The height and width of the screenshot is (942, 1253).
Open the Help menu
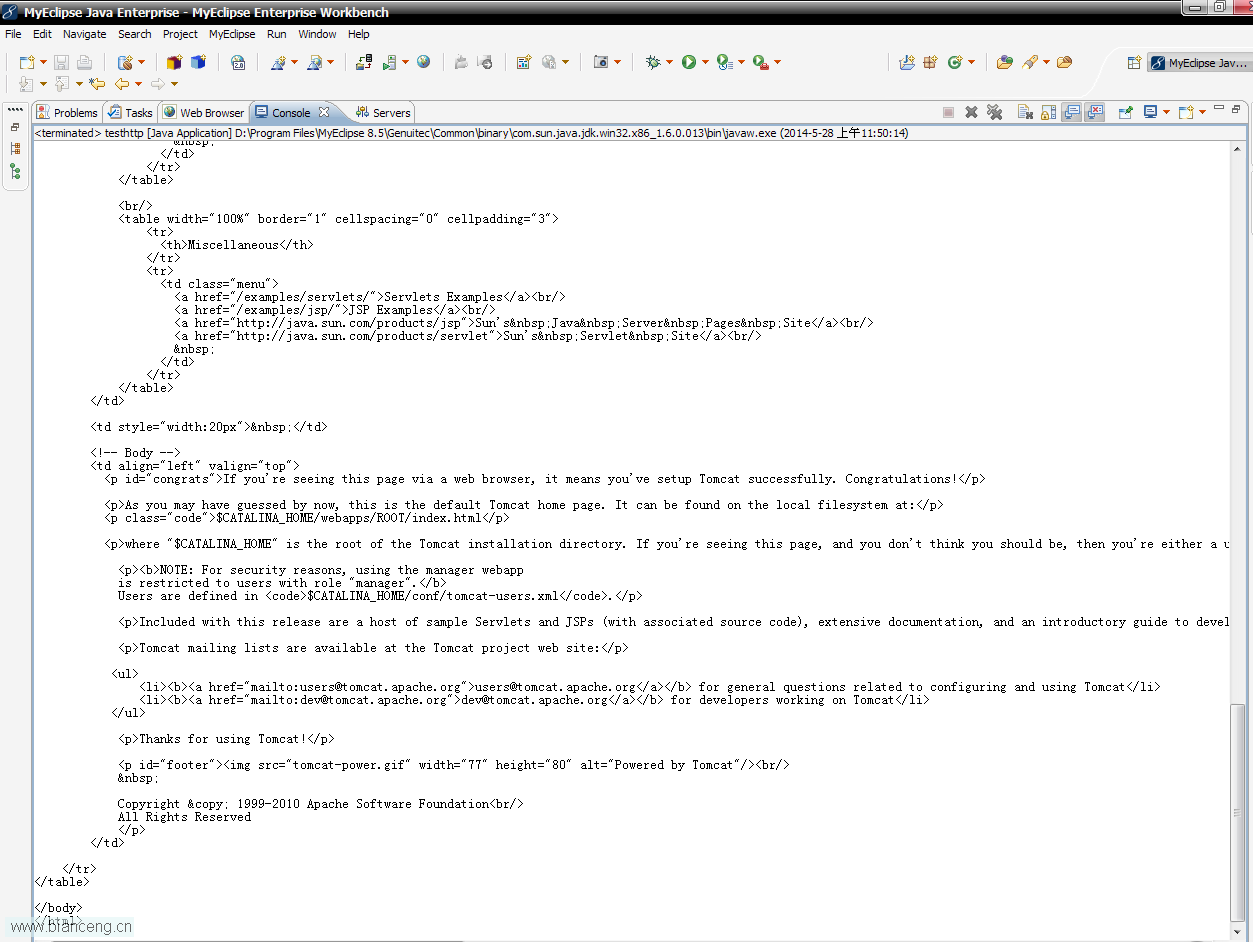pos(359,34)
